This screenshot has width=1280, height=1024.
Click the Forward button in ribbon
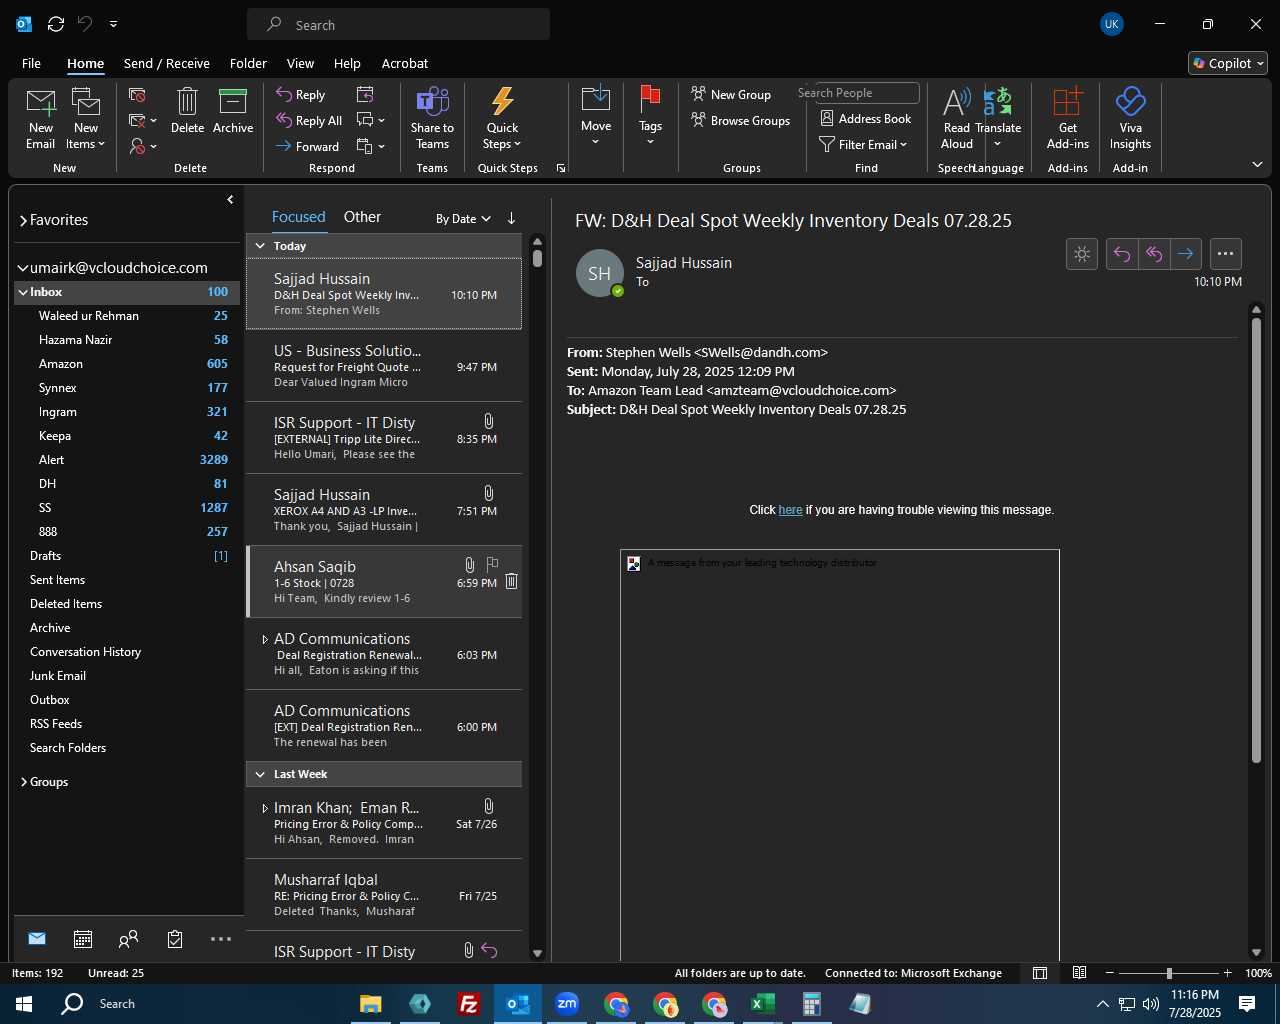tap(308, 146)
